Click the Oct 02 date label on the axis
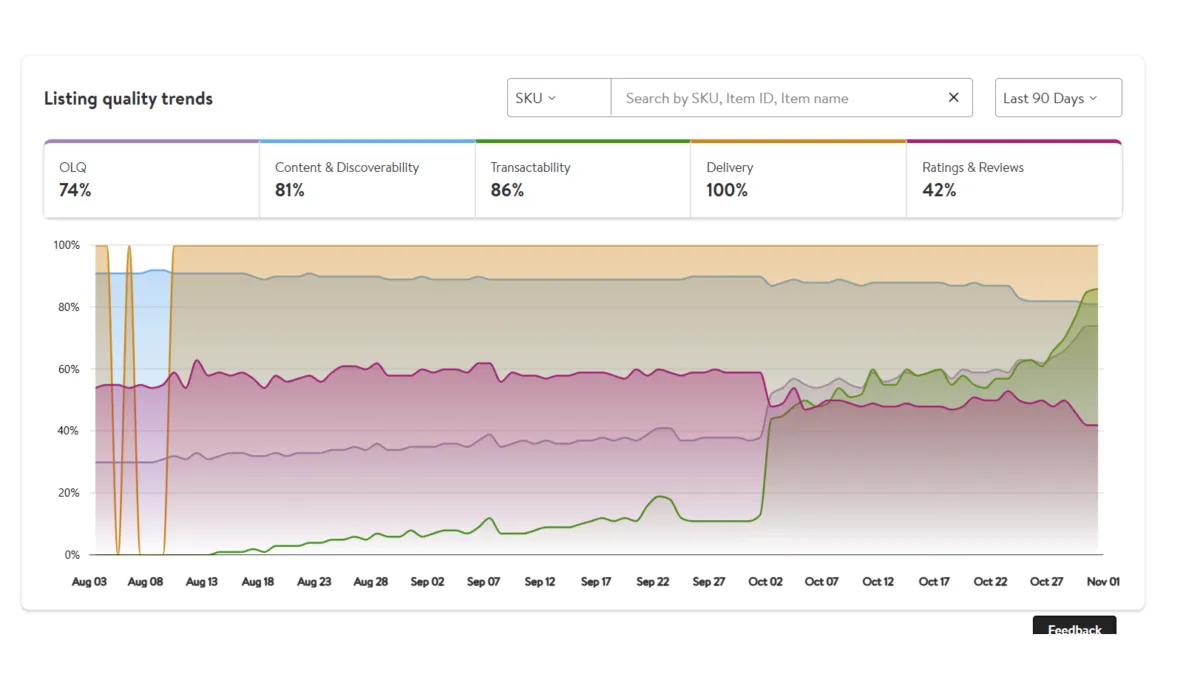Screen dimensions: 1200x675 tap(765, 582)
